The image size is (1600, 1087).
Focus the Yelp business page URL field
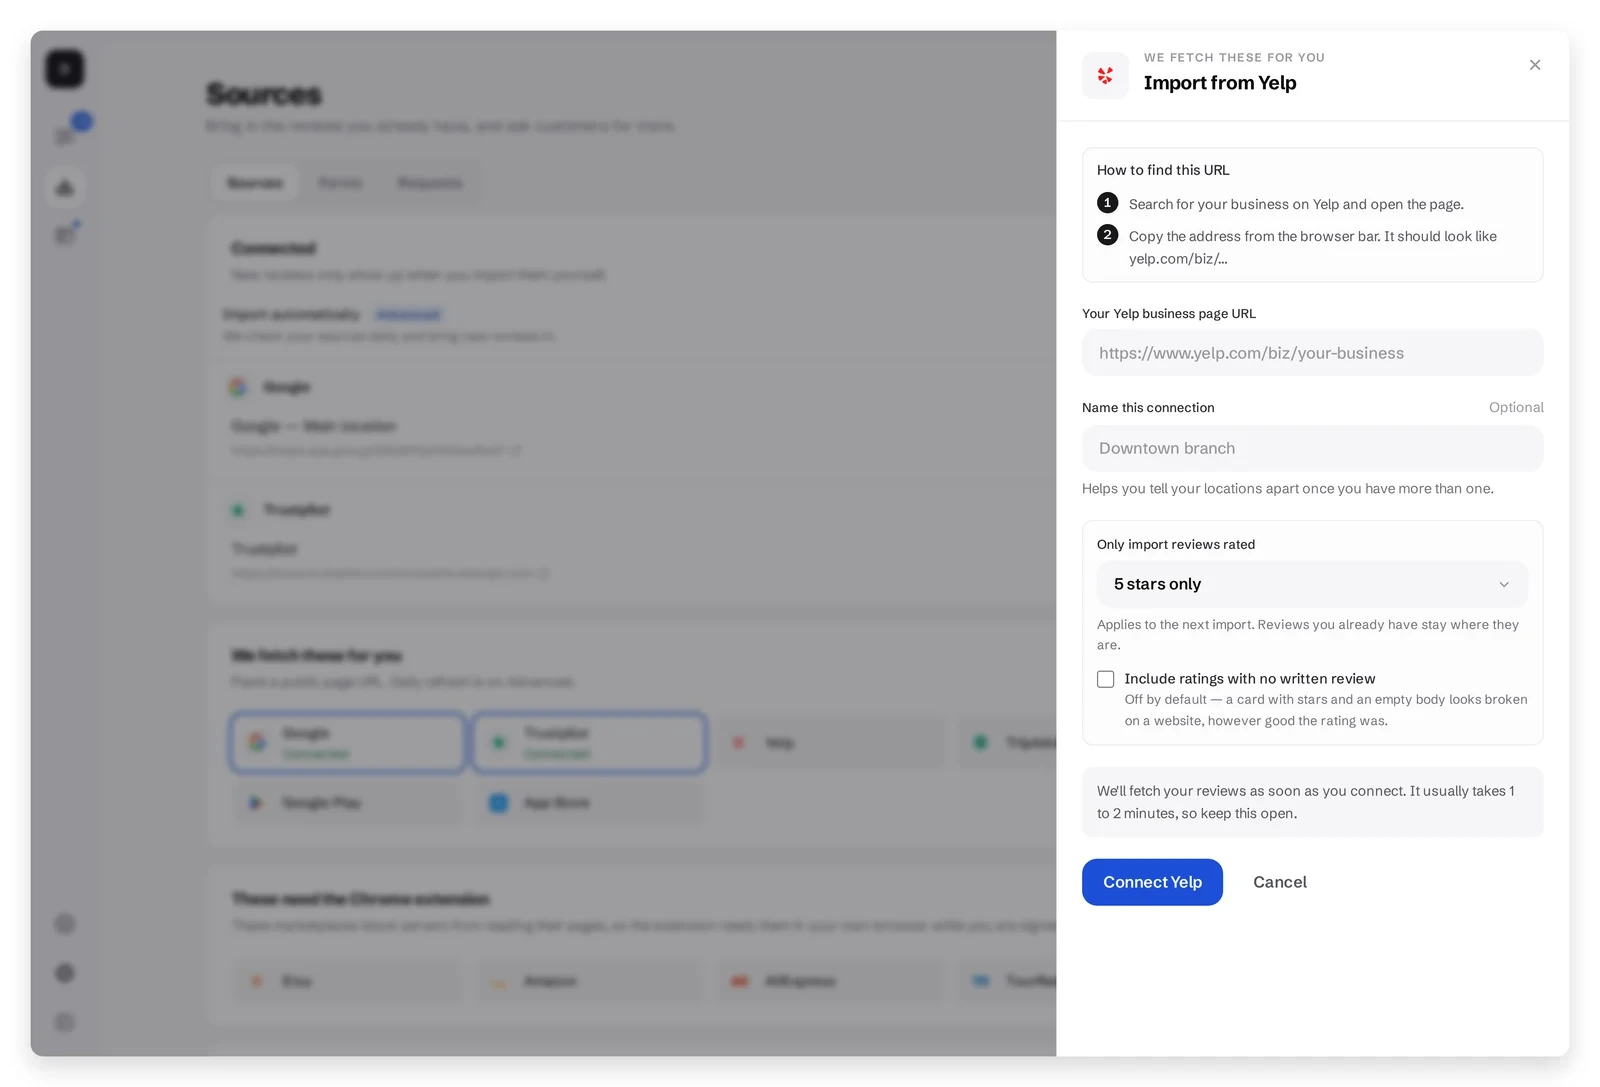pos(1312,353)
